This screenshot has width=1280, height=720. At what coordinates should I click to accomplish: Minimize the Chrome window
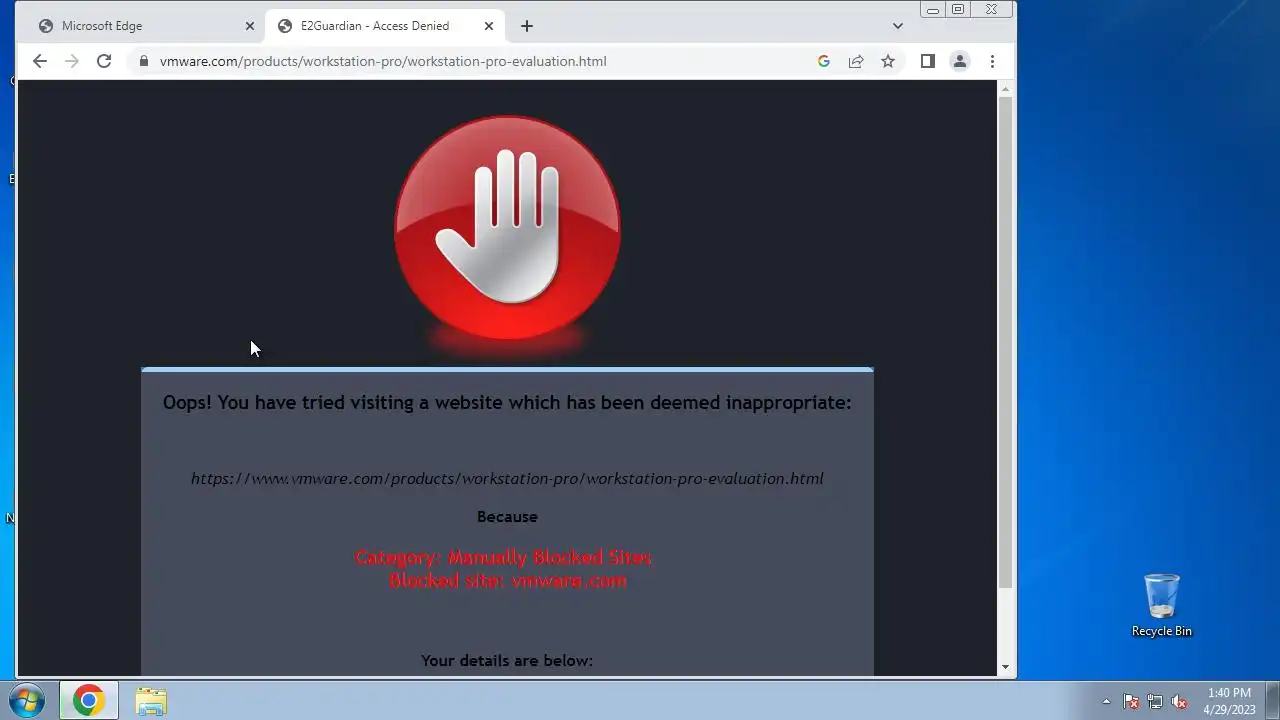click(933, 10)
